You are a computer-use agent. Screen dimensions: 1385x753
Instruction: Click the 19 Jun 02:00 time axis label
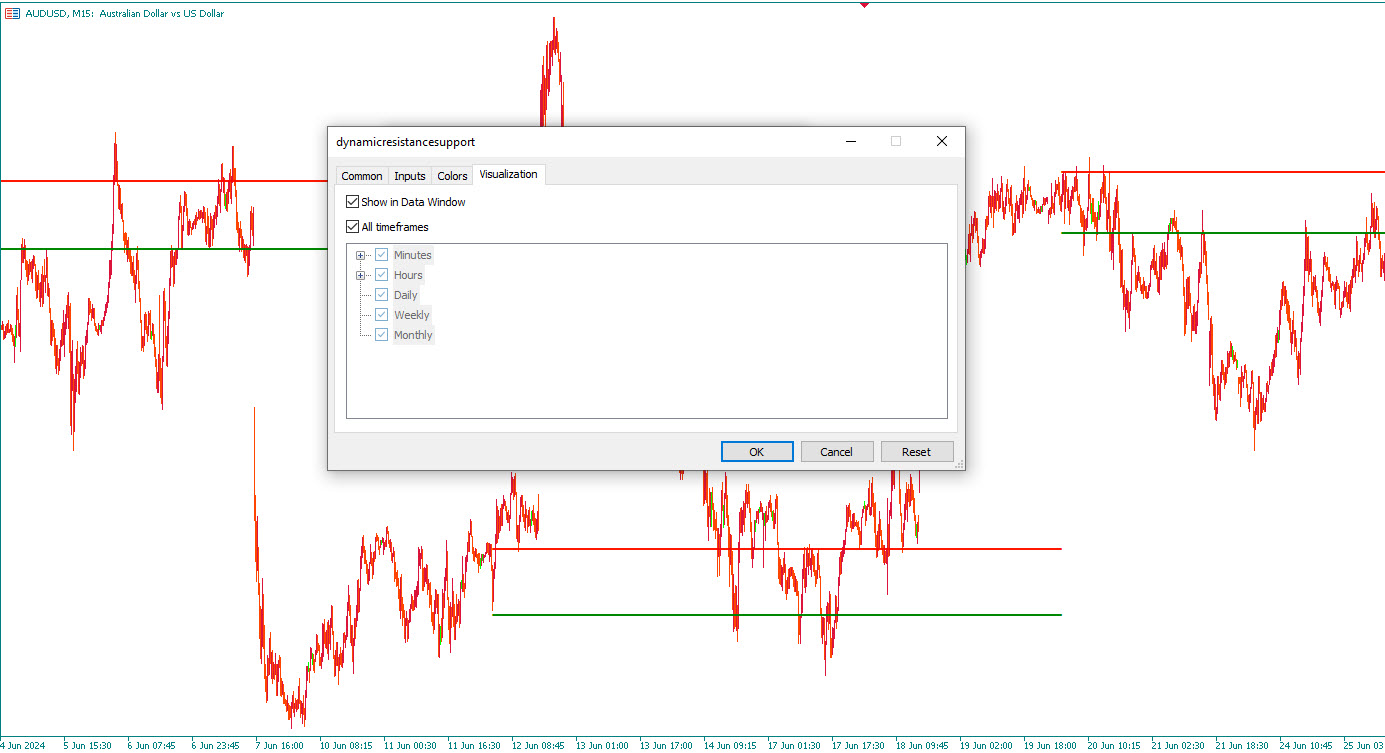(x=985, y=745)
